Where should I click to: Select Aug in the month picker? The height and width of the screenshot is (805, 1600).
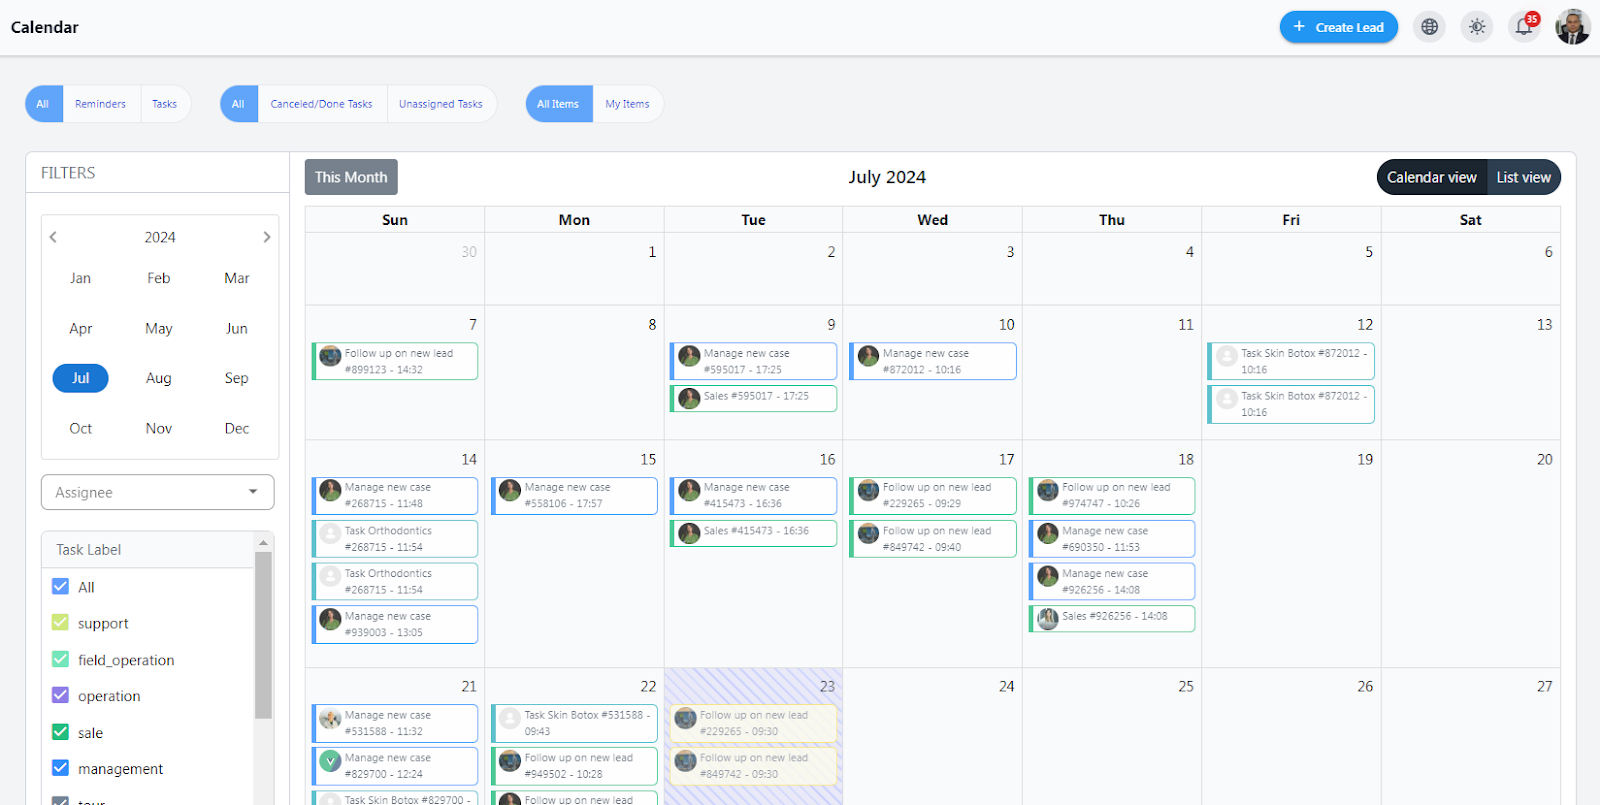158,378
